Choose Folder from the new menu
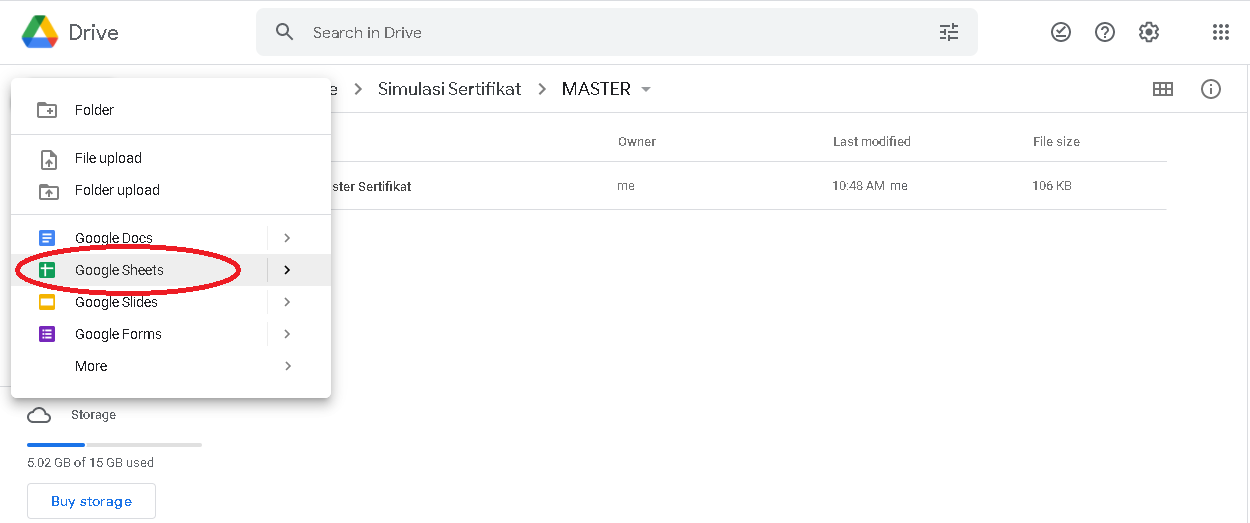The image size is (1250, 523). 171,110
